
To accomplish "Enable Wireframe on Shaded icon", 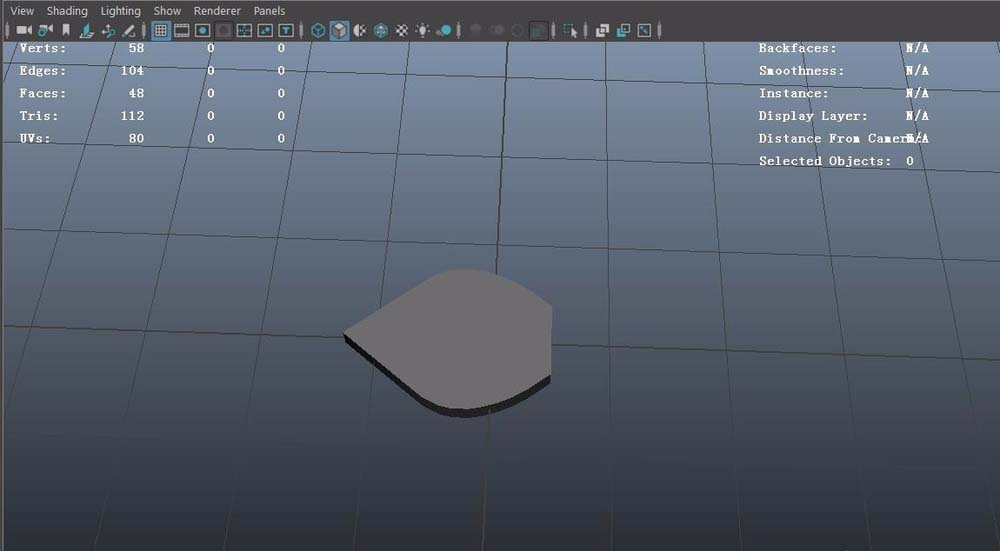I will tap(381, 30).
